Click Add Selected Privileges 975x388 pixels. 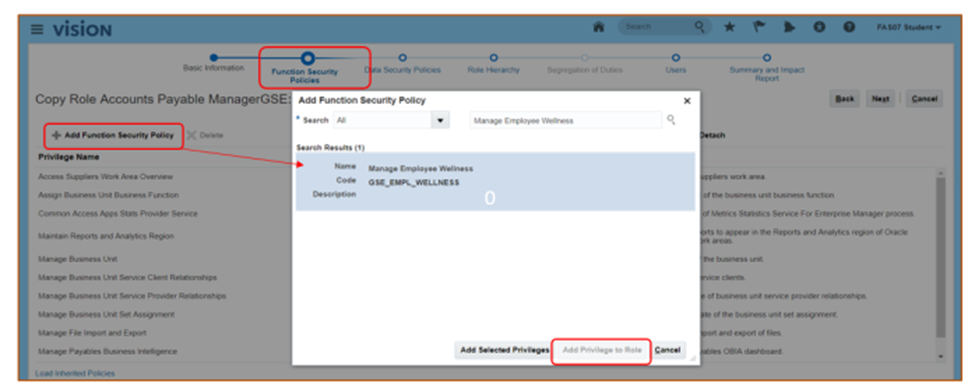[x=504, y=350]
